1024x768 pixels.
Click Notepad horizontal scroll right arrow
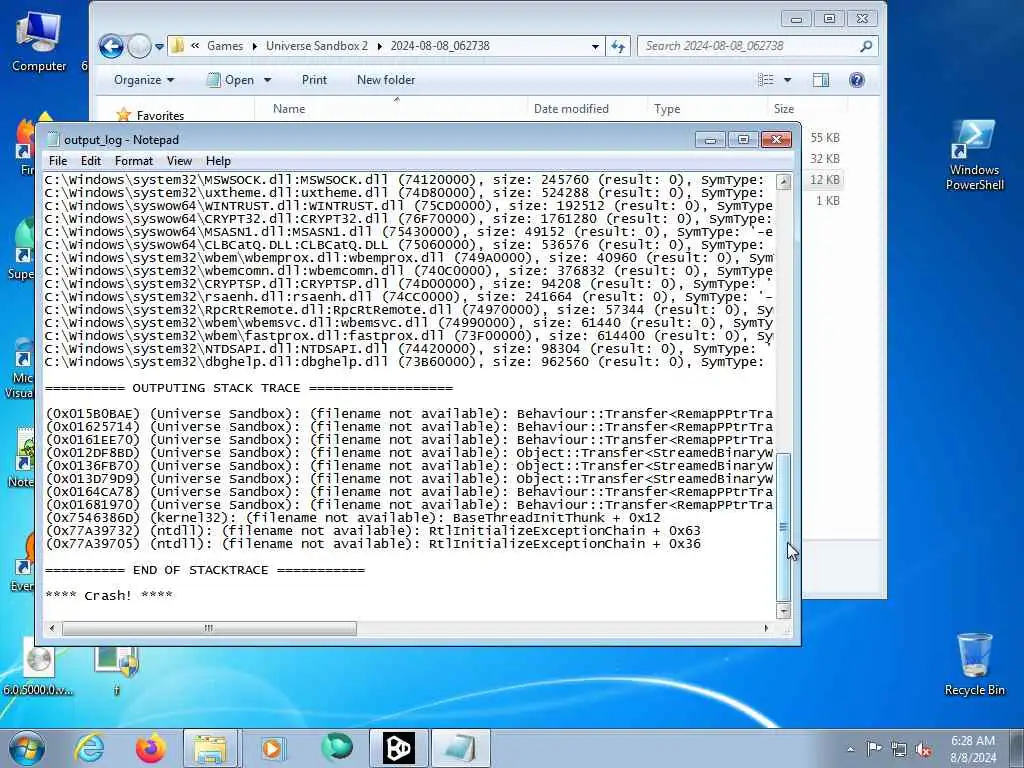[766, 628]
